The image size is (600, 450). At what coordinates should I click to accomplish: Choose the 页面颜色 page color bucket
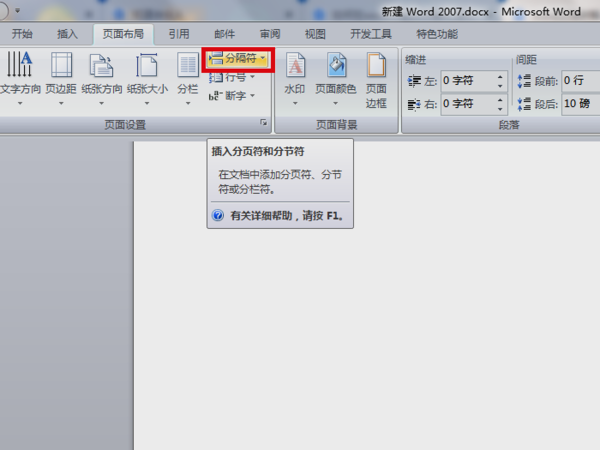336,78
